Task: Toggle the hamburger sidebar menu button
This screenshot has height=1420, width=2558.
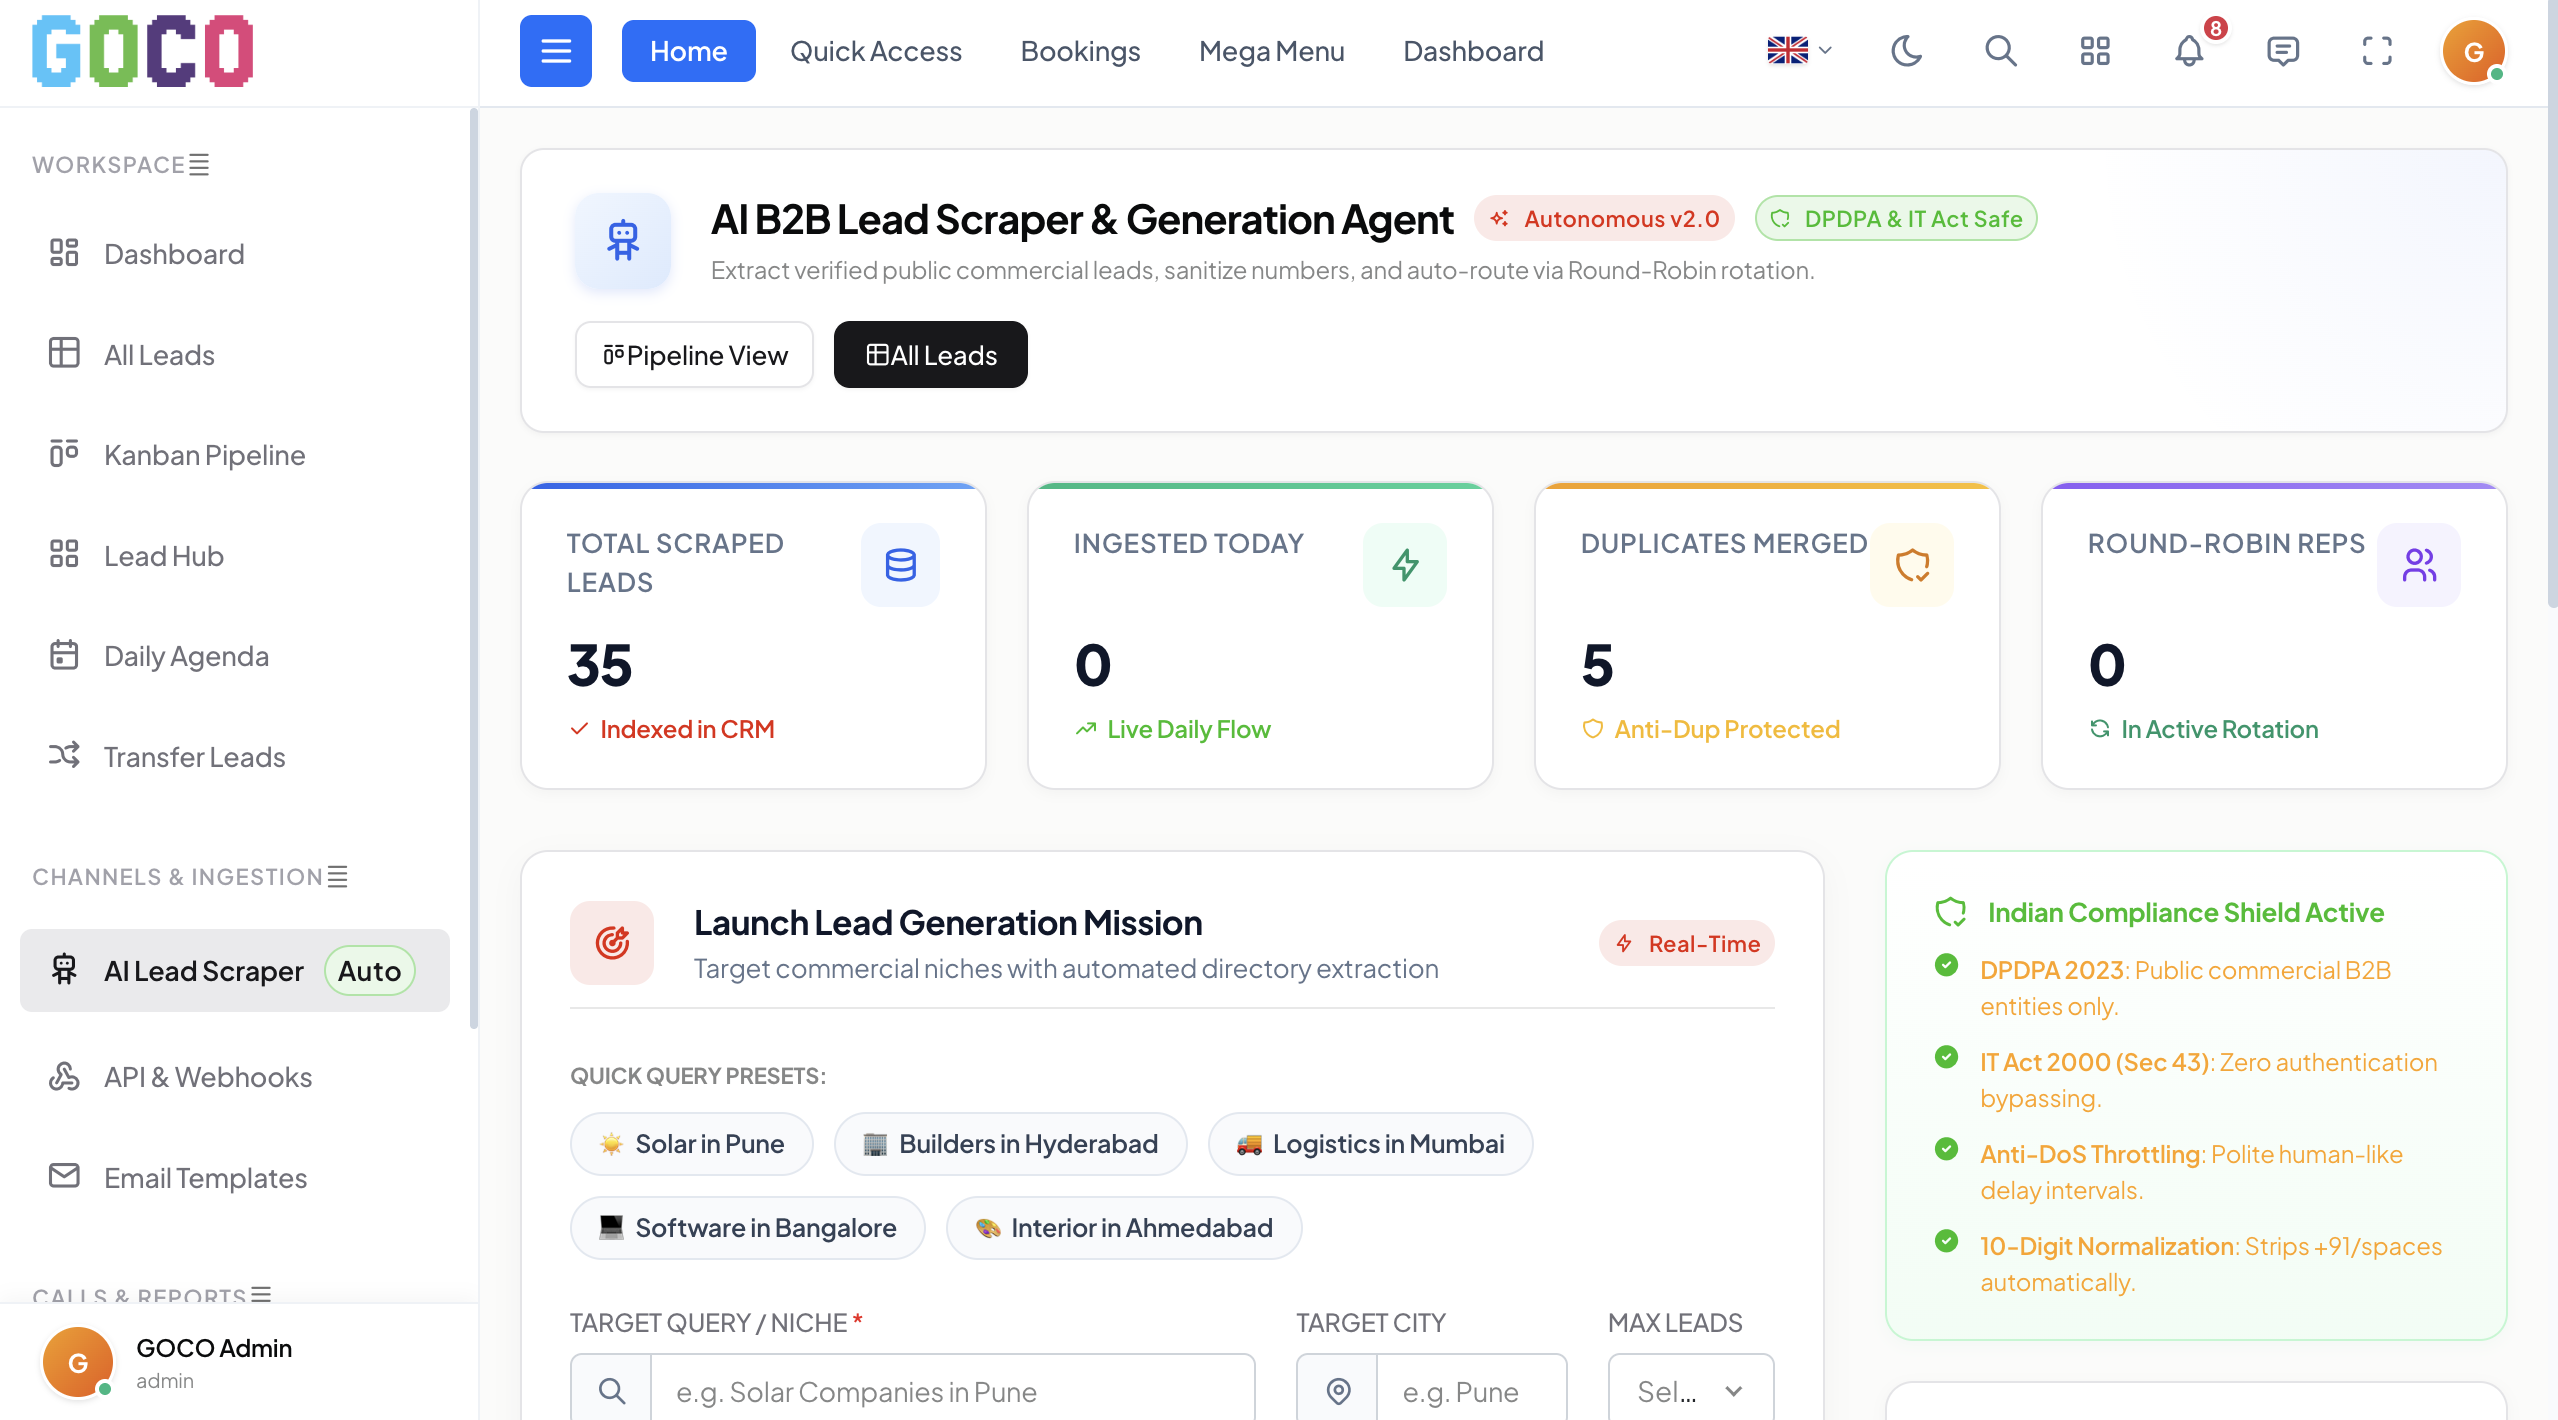Action: pyautogui.click(x=556, y=51)
